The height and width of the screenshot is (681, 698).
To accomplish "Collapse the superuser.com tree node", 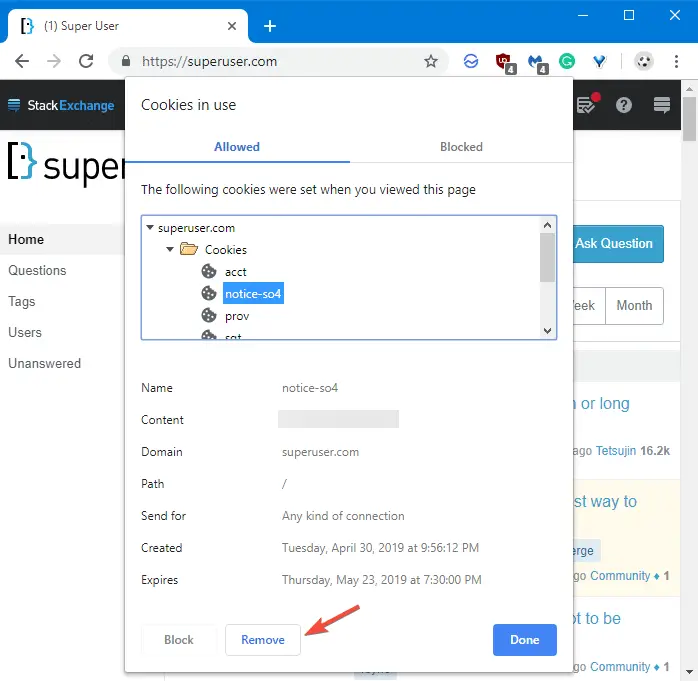I will pos(150,227).
